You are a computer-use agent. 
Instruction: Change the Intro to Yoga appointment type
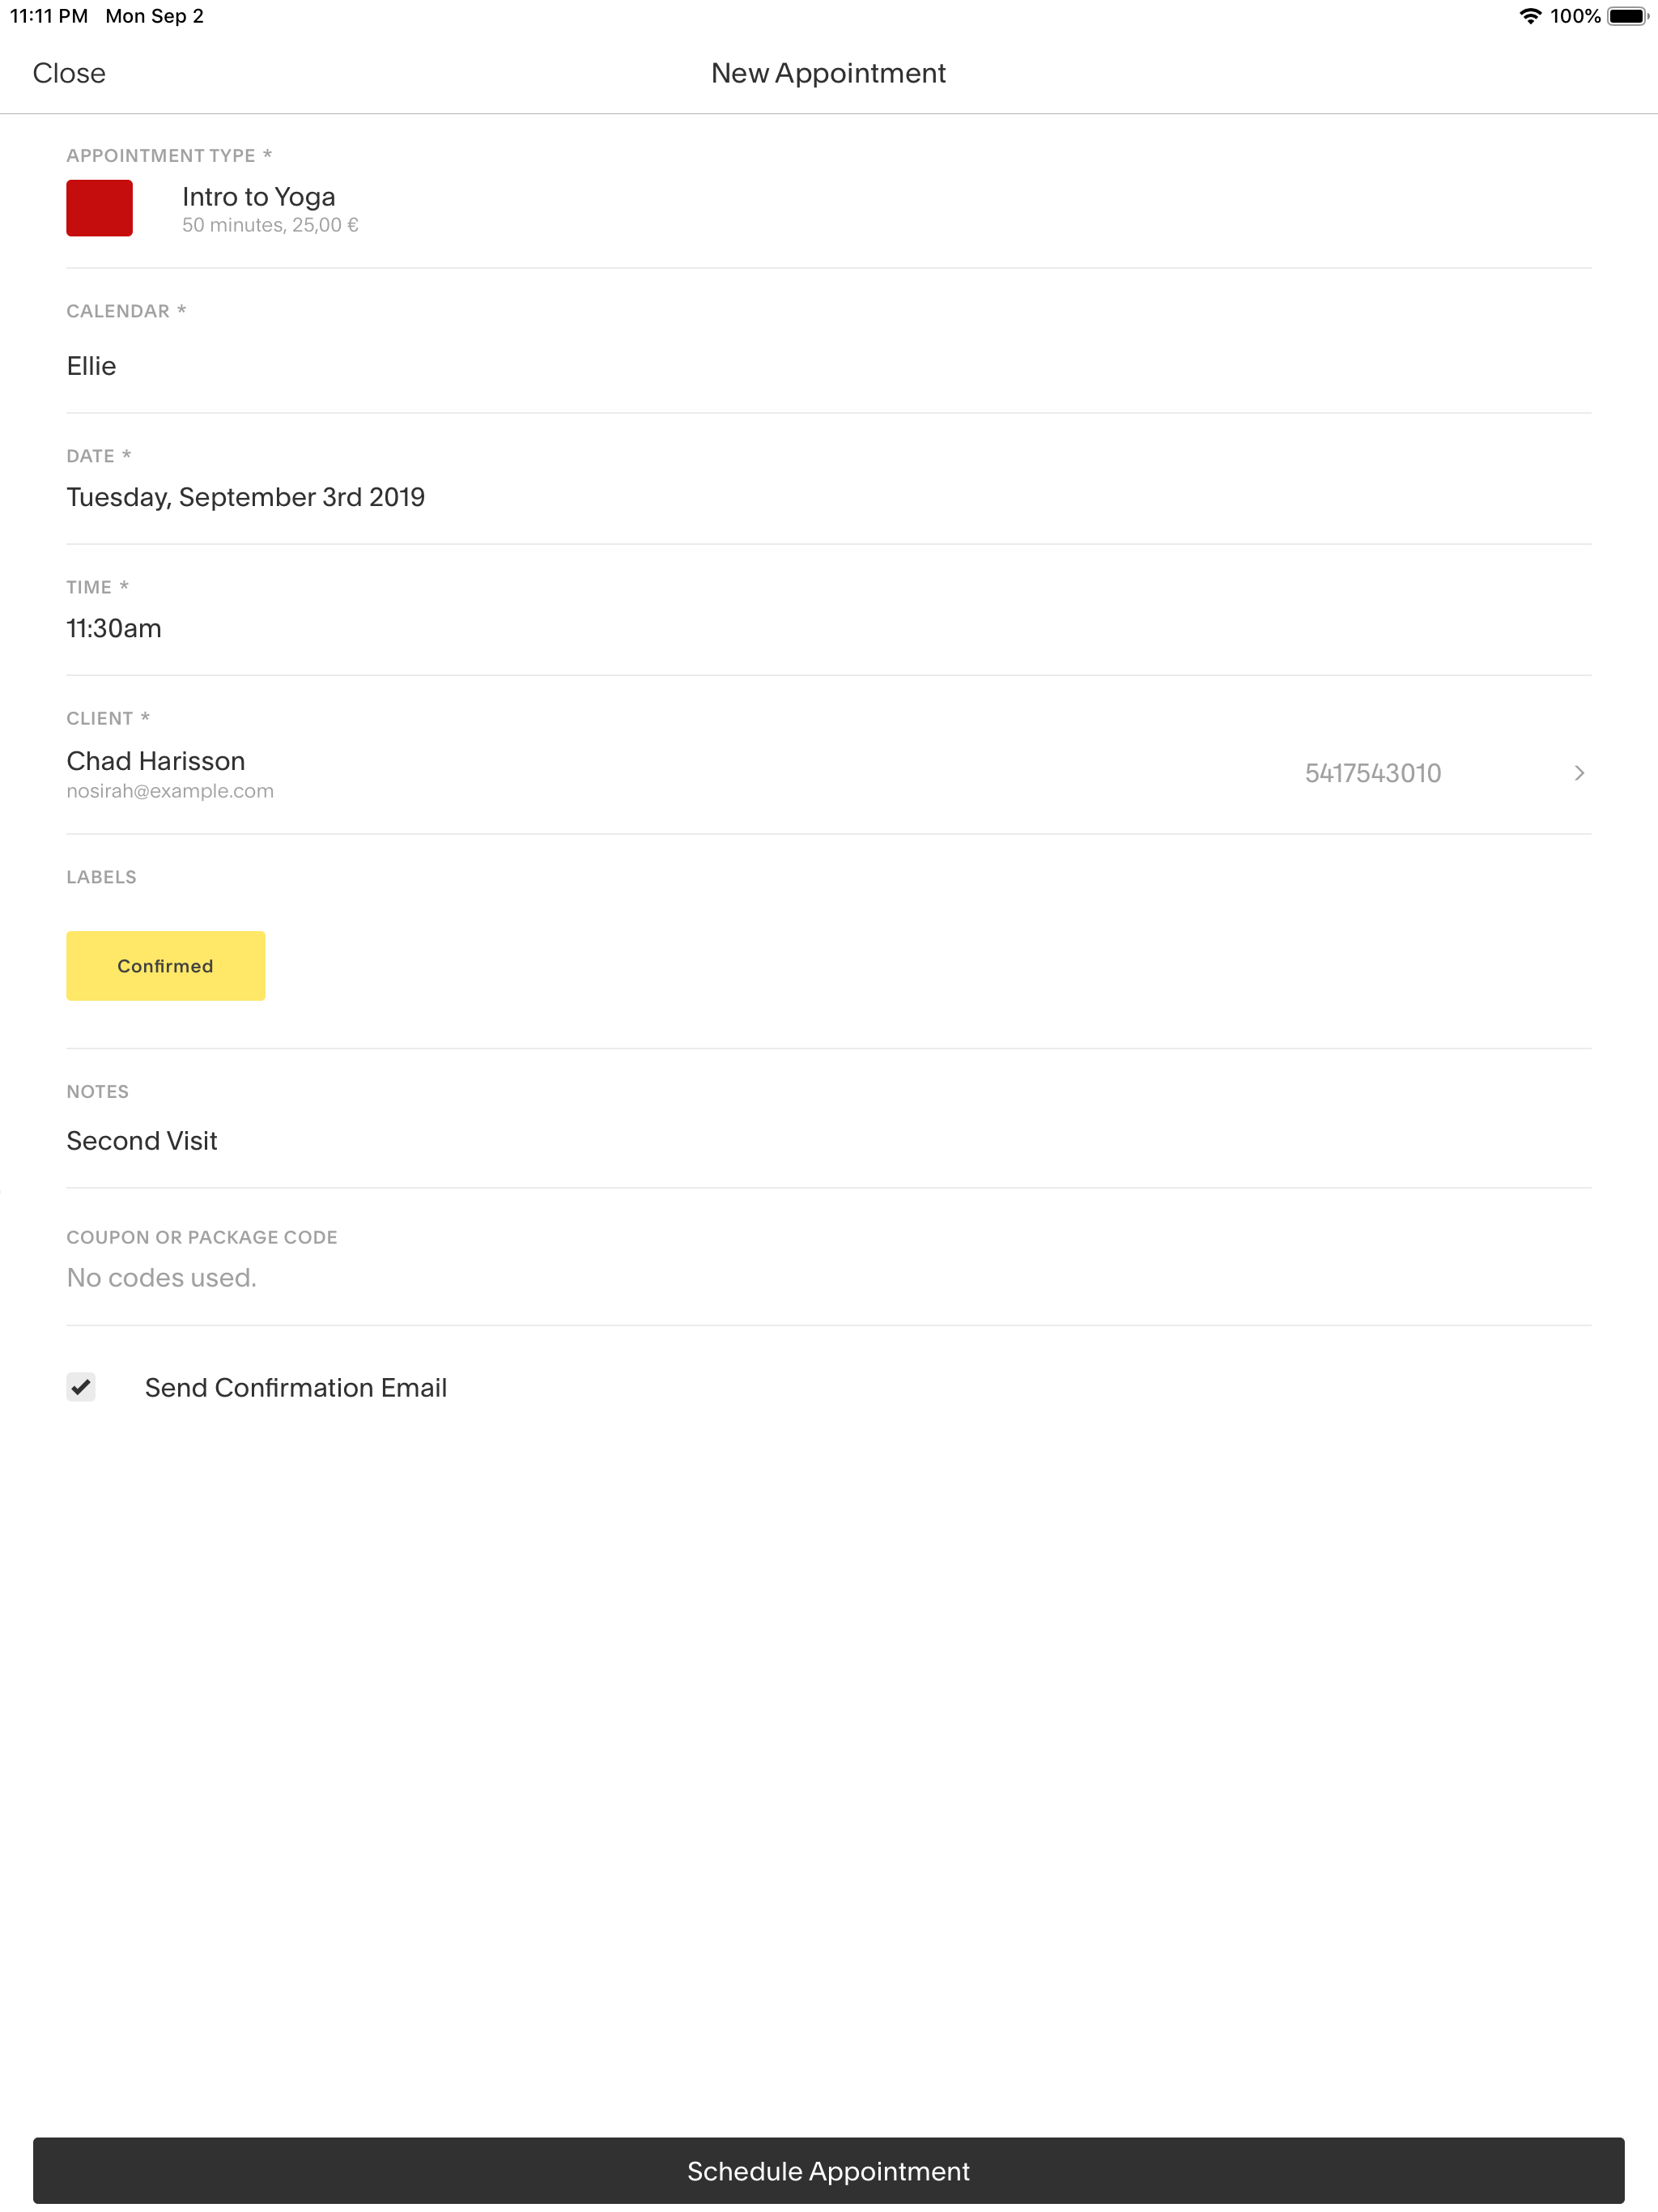258,197
